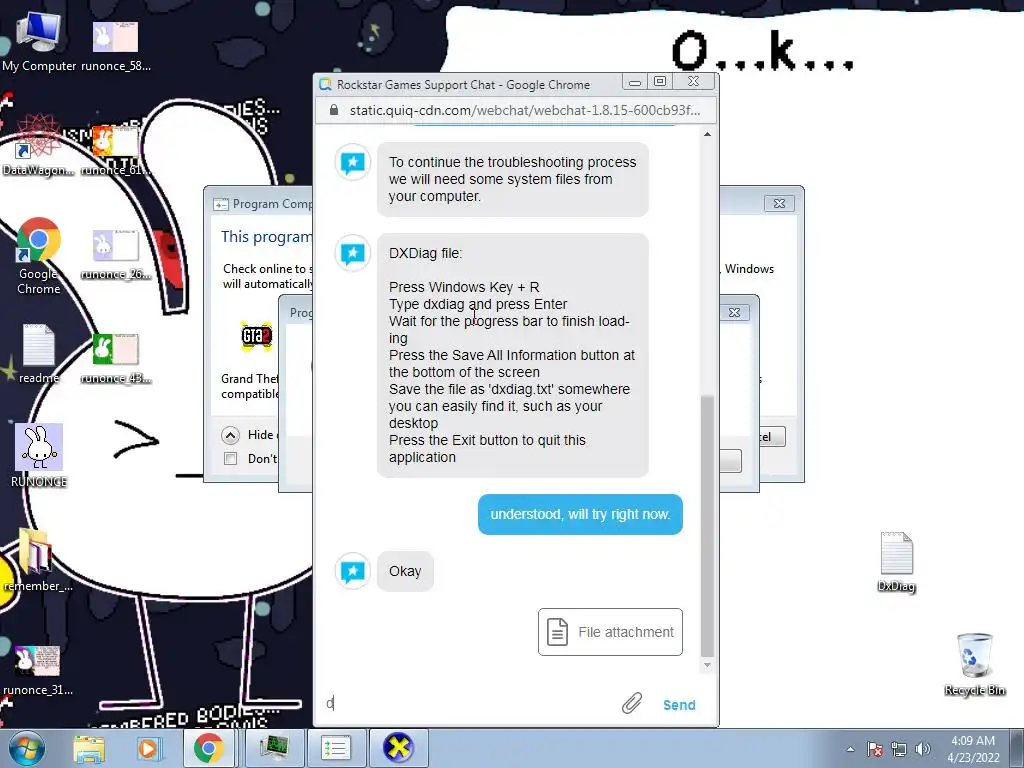Open Windows Media Player from taskbar
Screen dimensions: 1024x768
148,748
